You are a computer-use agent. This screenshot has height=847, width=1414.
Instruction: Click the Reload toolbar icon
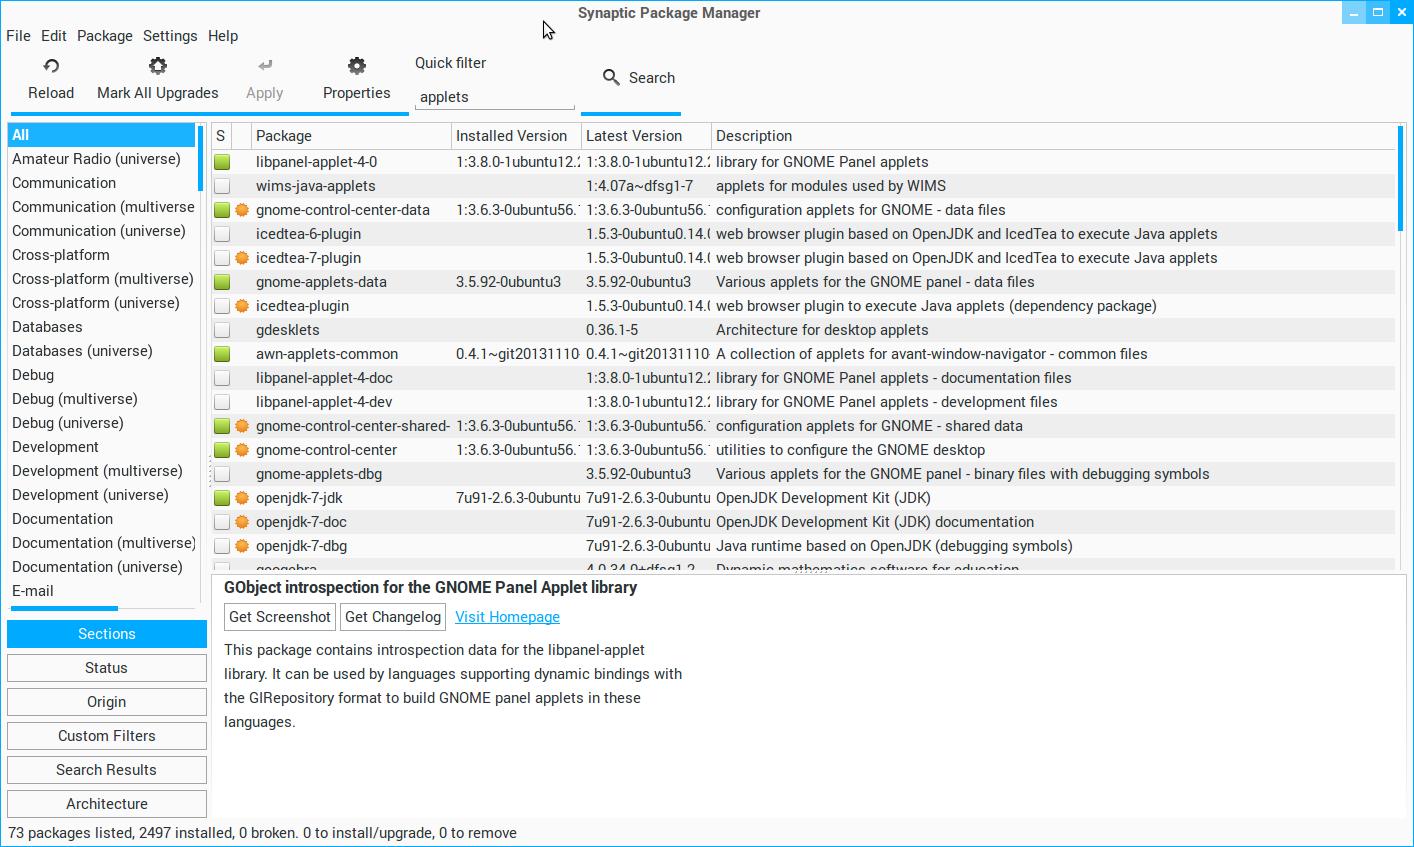pyautogui.click(x=51, y=67)
